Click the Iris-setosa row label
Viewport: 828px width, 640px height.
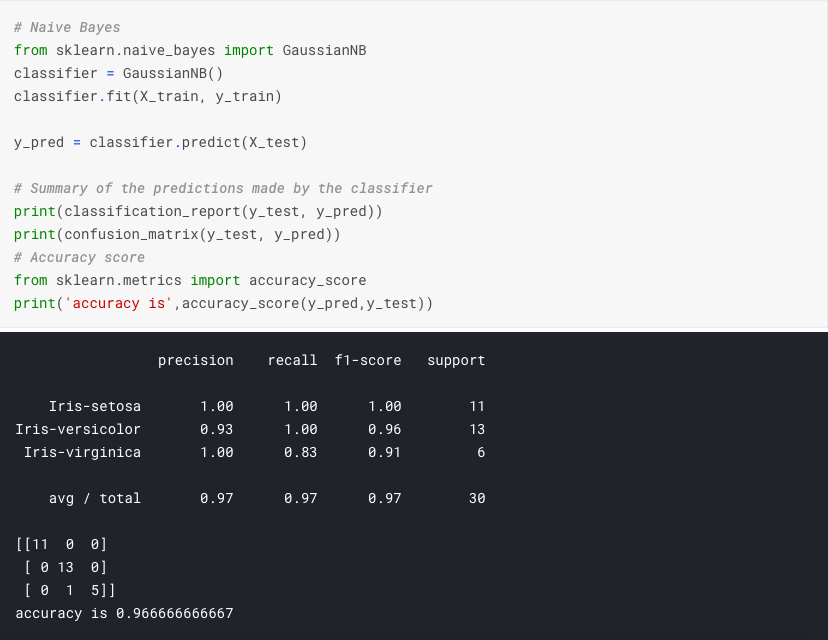pyautogui.click(x=95, y=406)
